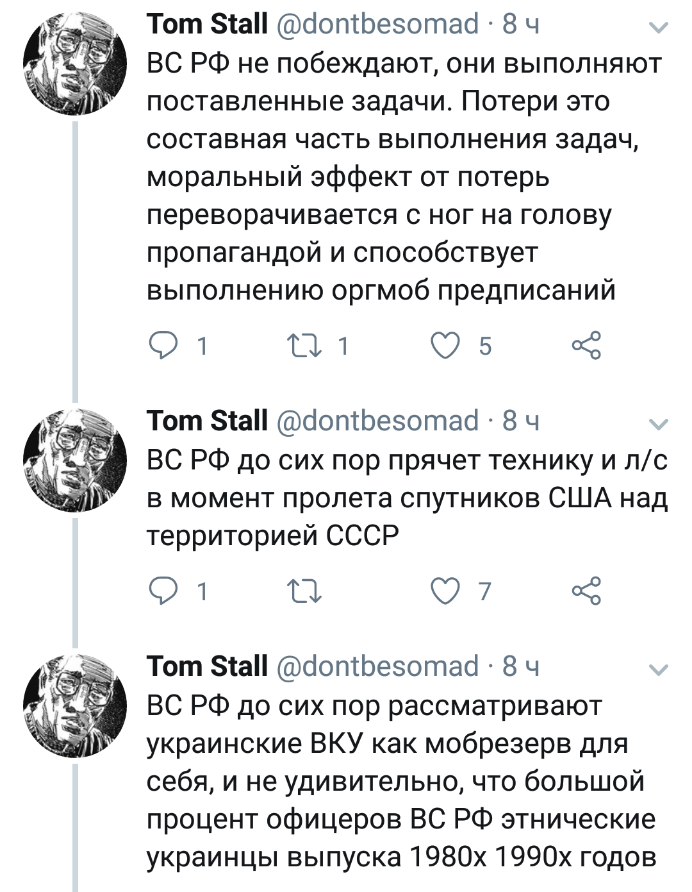Open the third tweet's dropdown chevron
Image resolution: width=692 pixels, height=892 pixels.
click(x=657, y=668)
